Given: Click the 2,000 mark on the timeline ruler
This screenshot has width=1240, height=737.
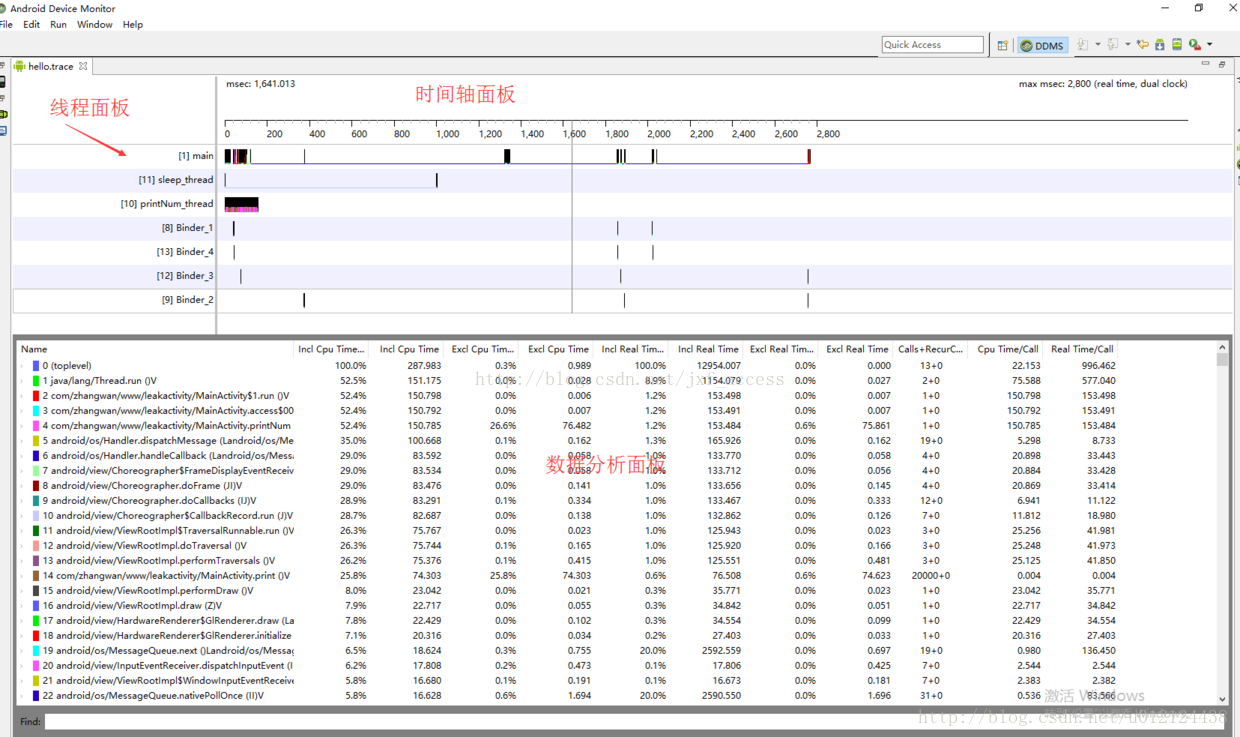Looking at the screenshot, I should click(x=658, y=134).
